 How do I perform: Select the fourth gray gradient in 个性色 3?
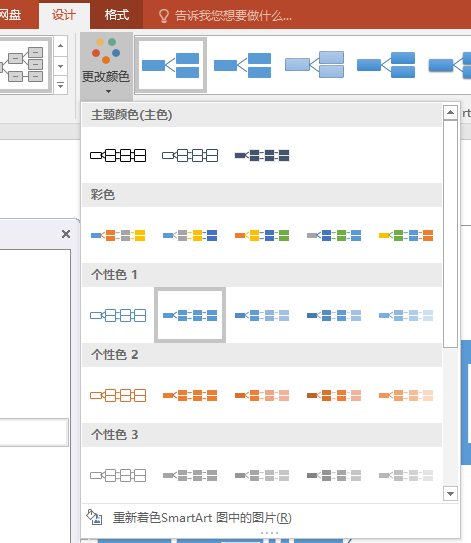tap(334, 475)
